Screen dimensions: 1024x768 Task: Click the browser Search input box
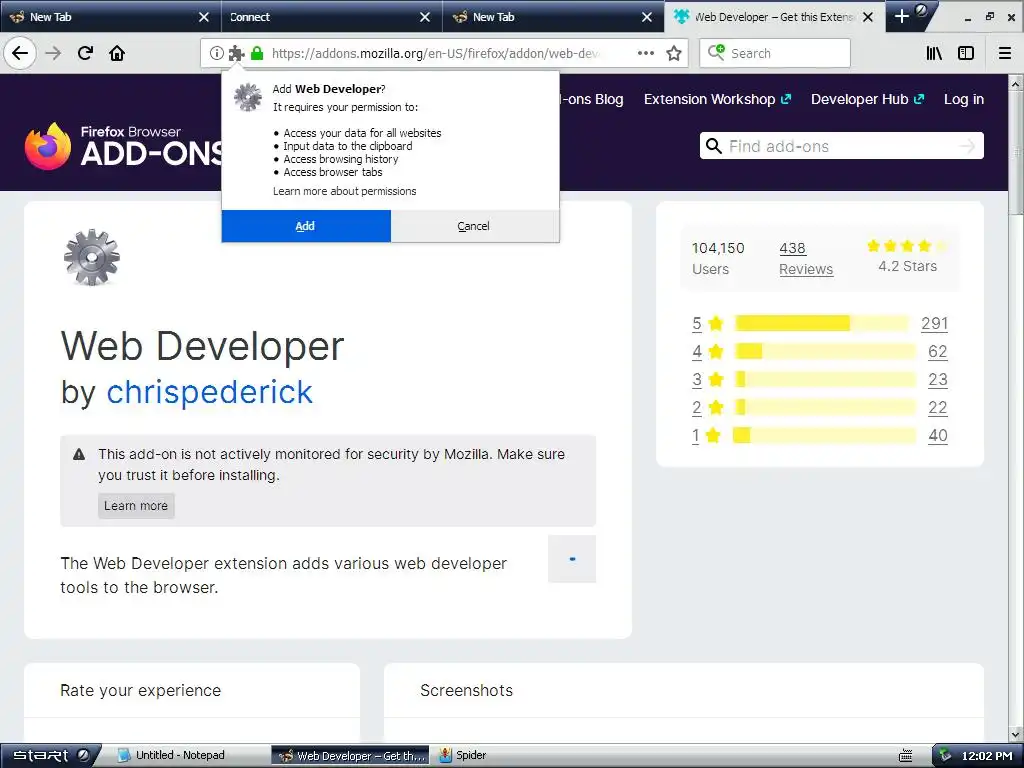775,53
